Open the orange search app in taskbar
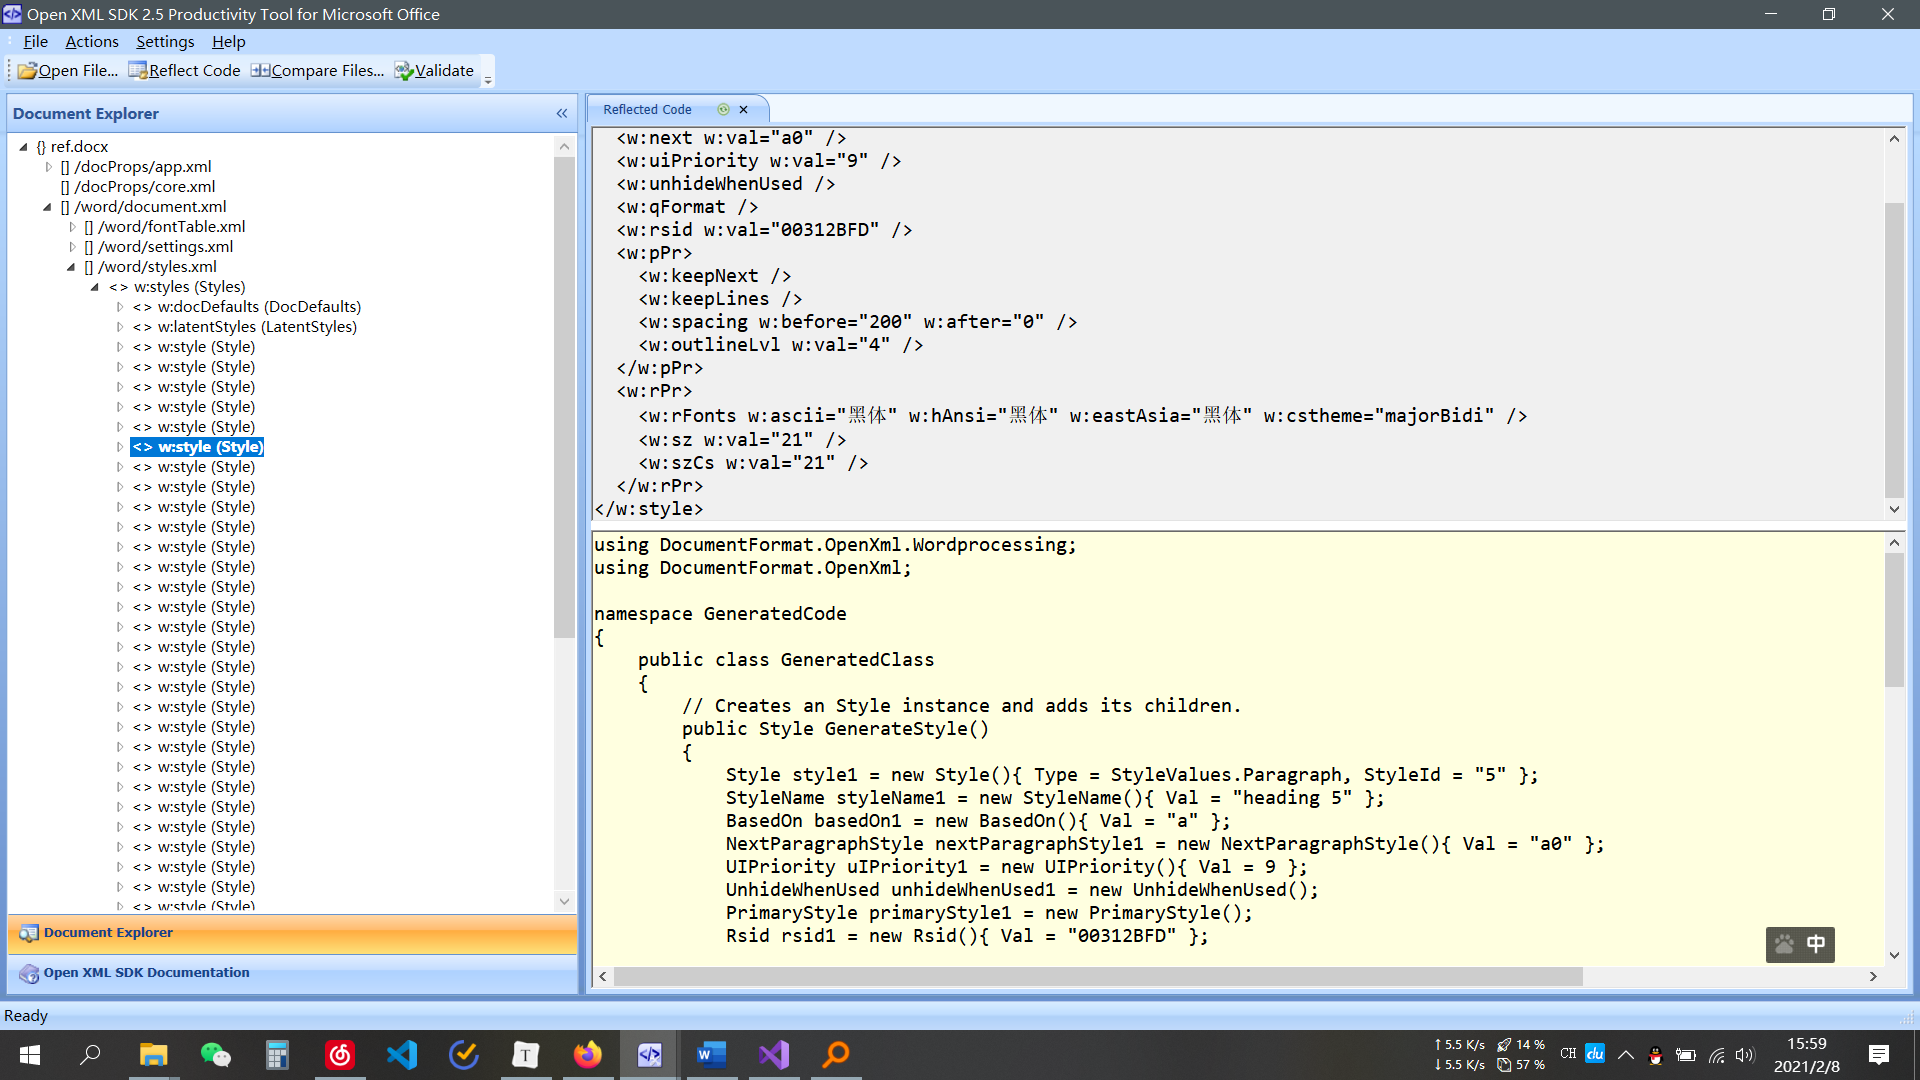The image size is (1920, 1080). 836,1055
